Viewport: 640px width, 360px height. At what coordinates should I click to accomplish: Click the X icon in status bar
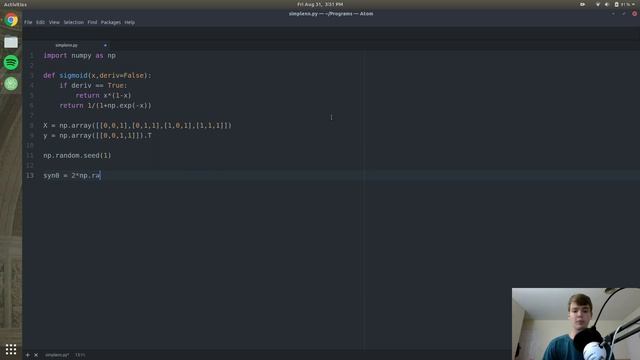36,355
